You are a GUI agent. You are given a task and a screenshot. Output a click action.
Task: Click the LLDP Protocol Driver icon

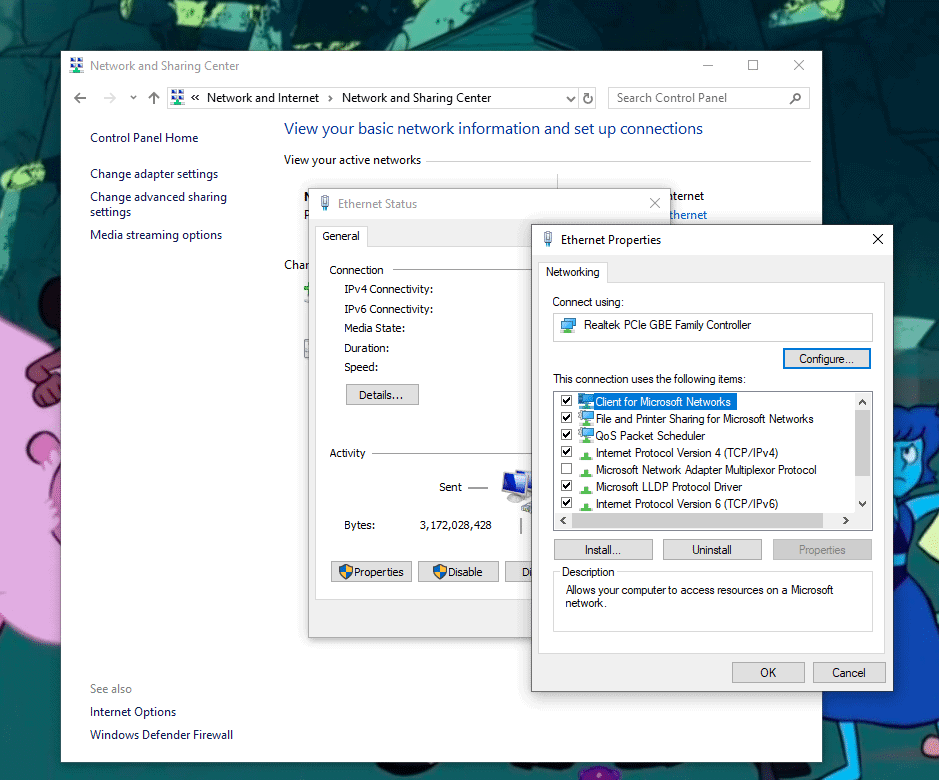[x=586, y=489]
